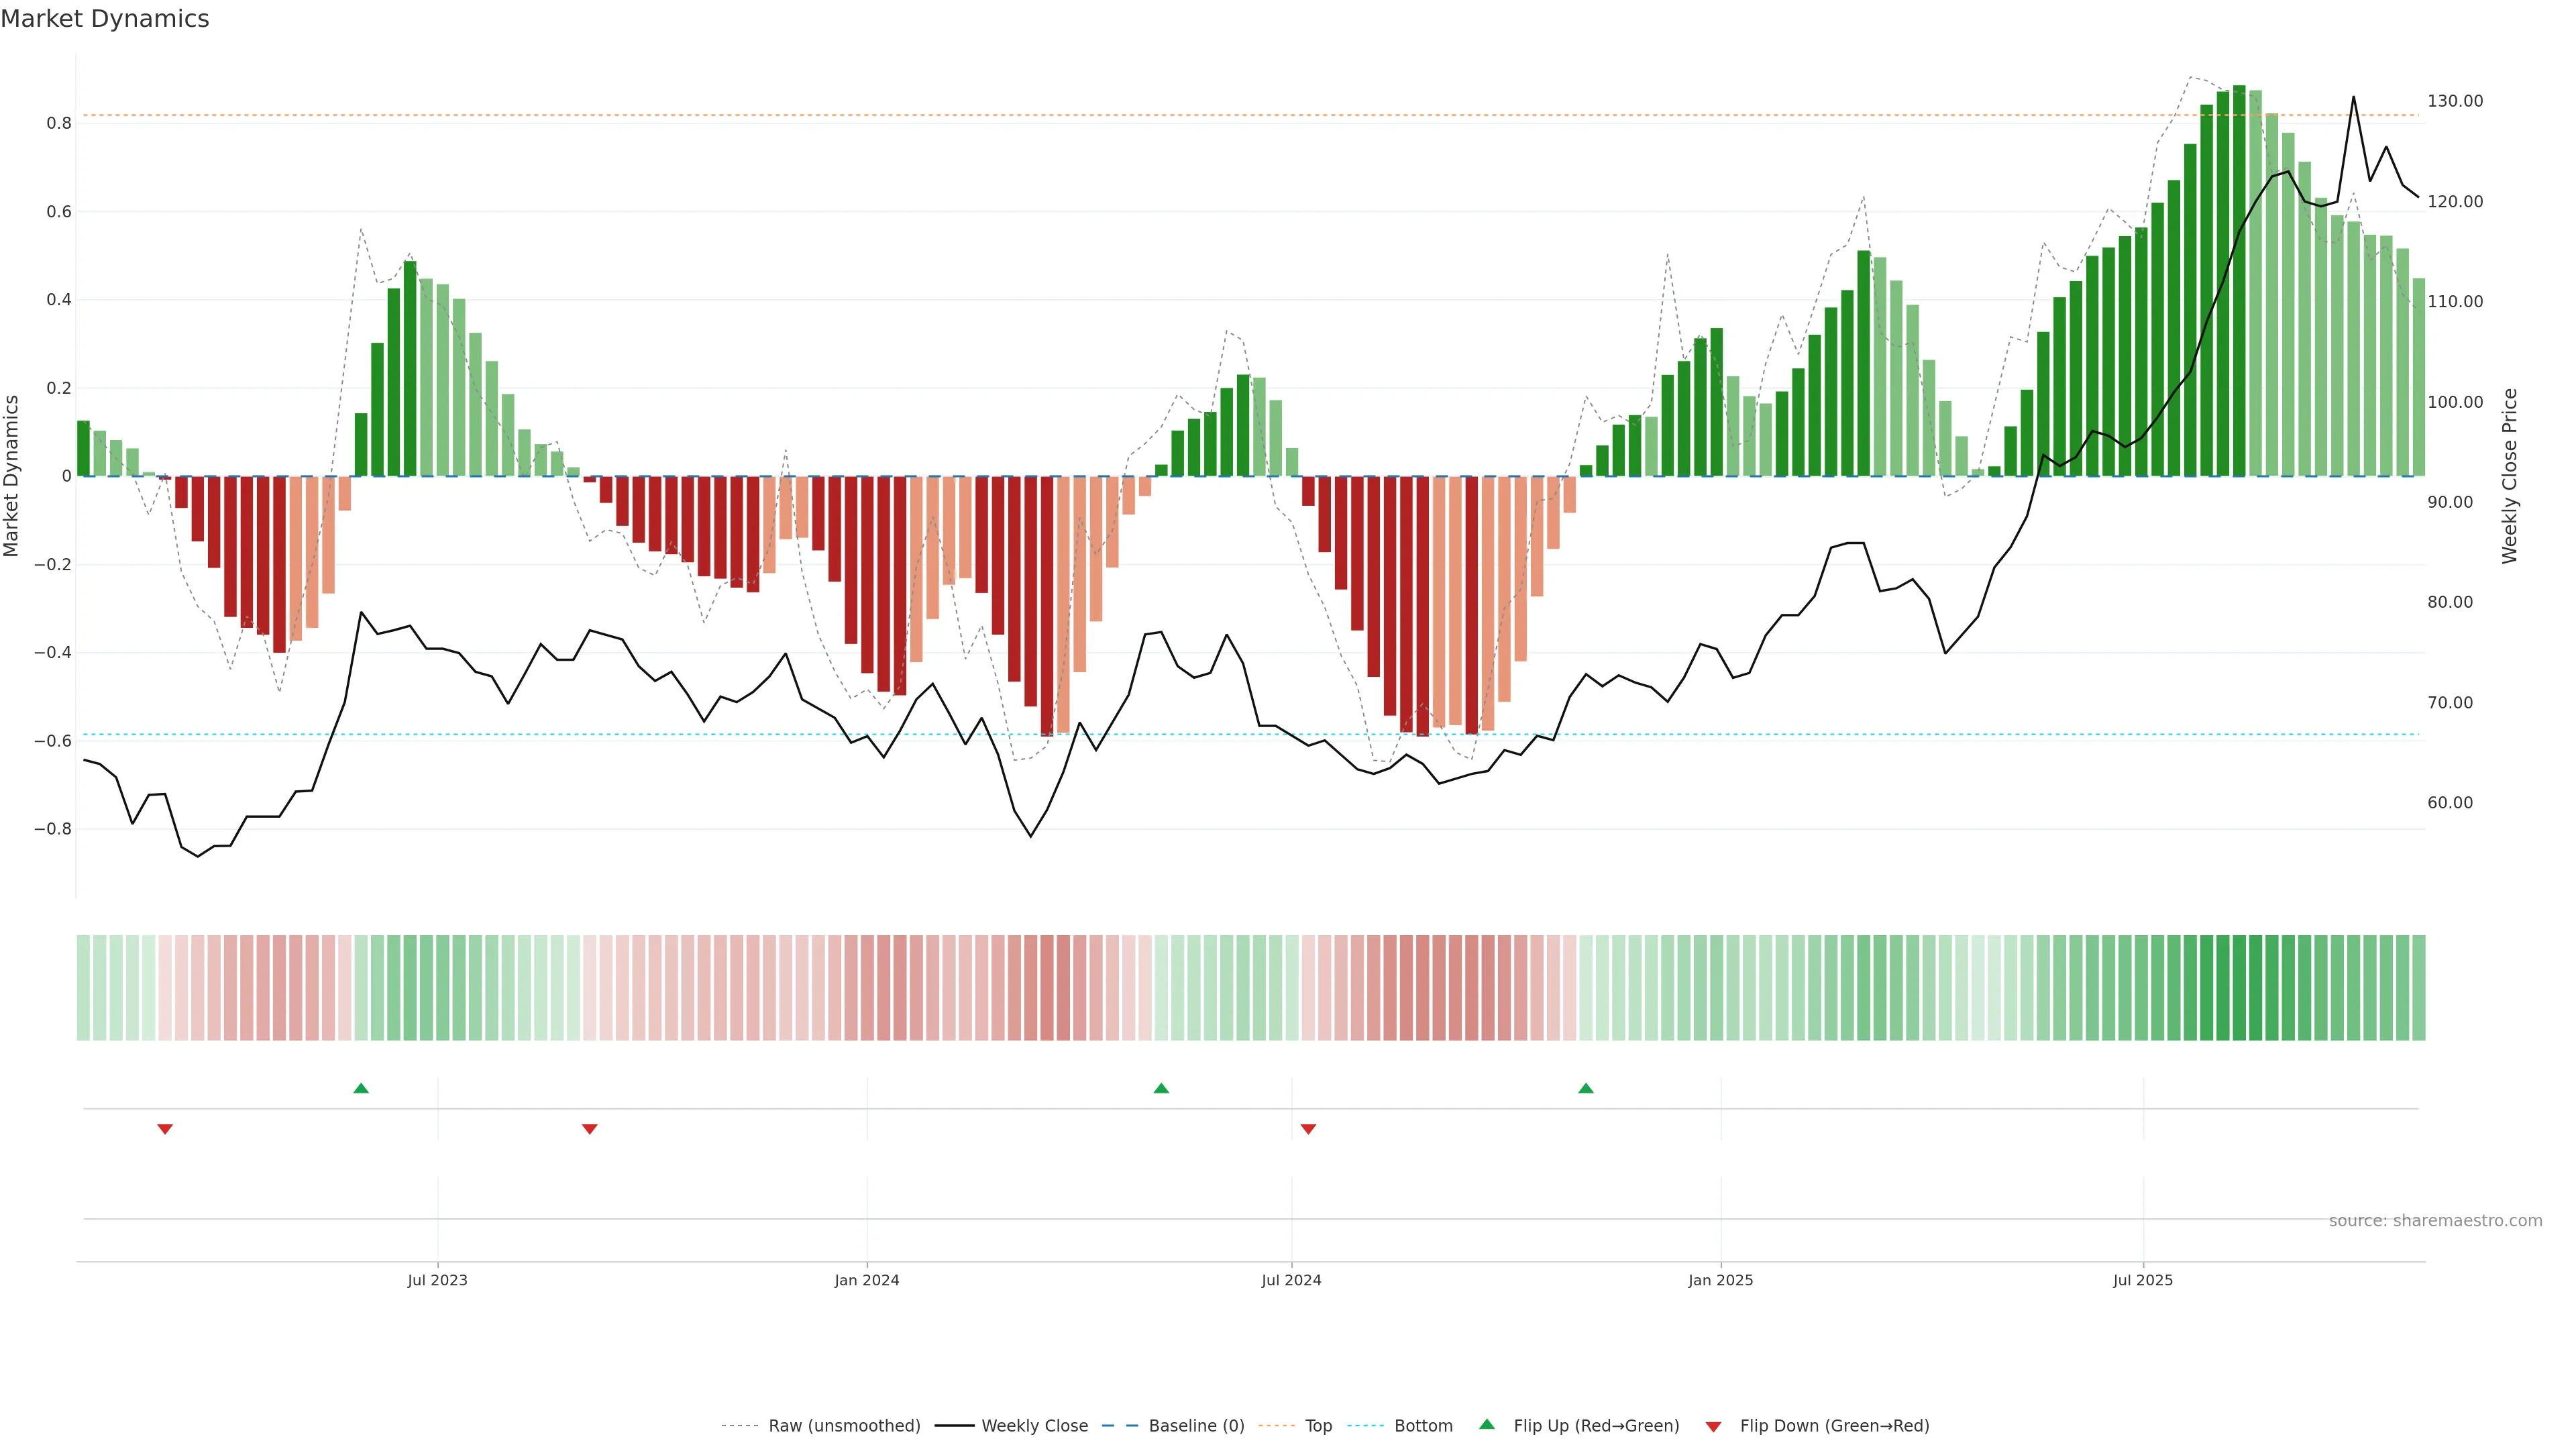This screenshot has width=2576, height=1449.
Task: Click red flip-down triangle after Jul 2024
Action: (1308, 1129)
